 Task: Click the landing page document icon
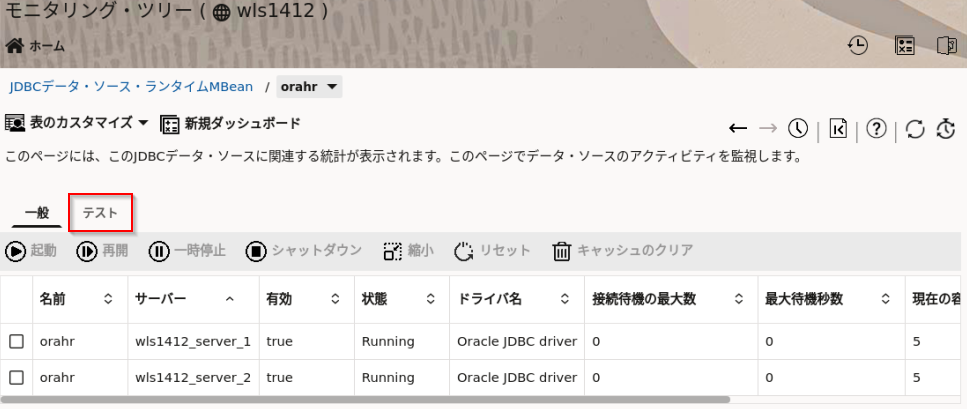(x=838, y=128)
